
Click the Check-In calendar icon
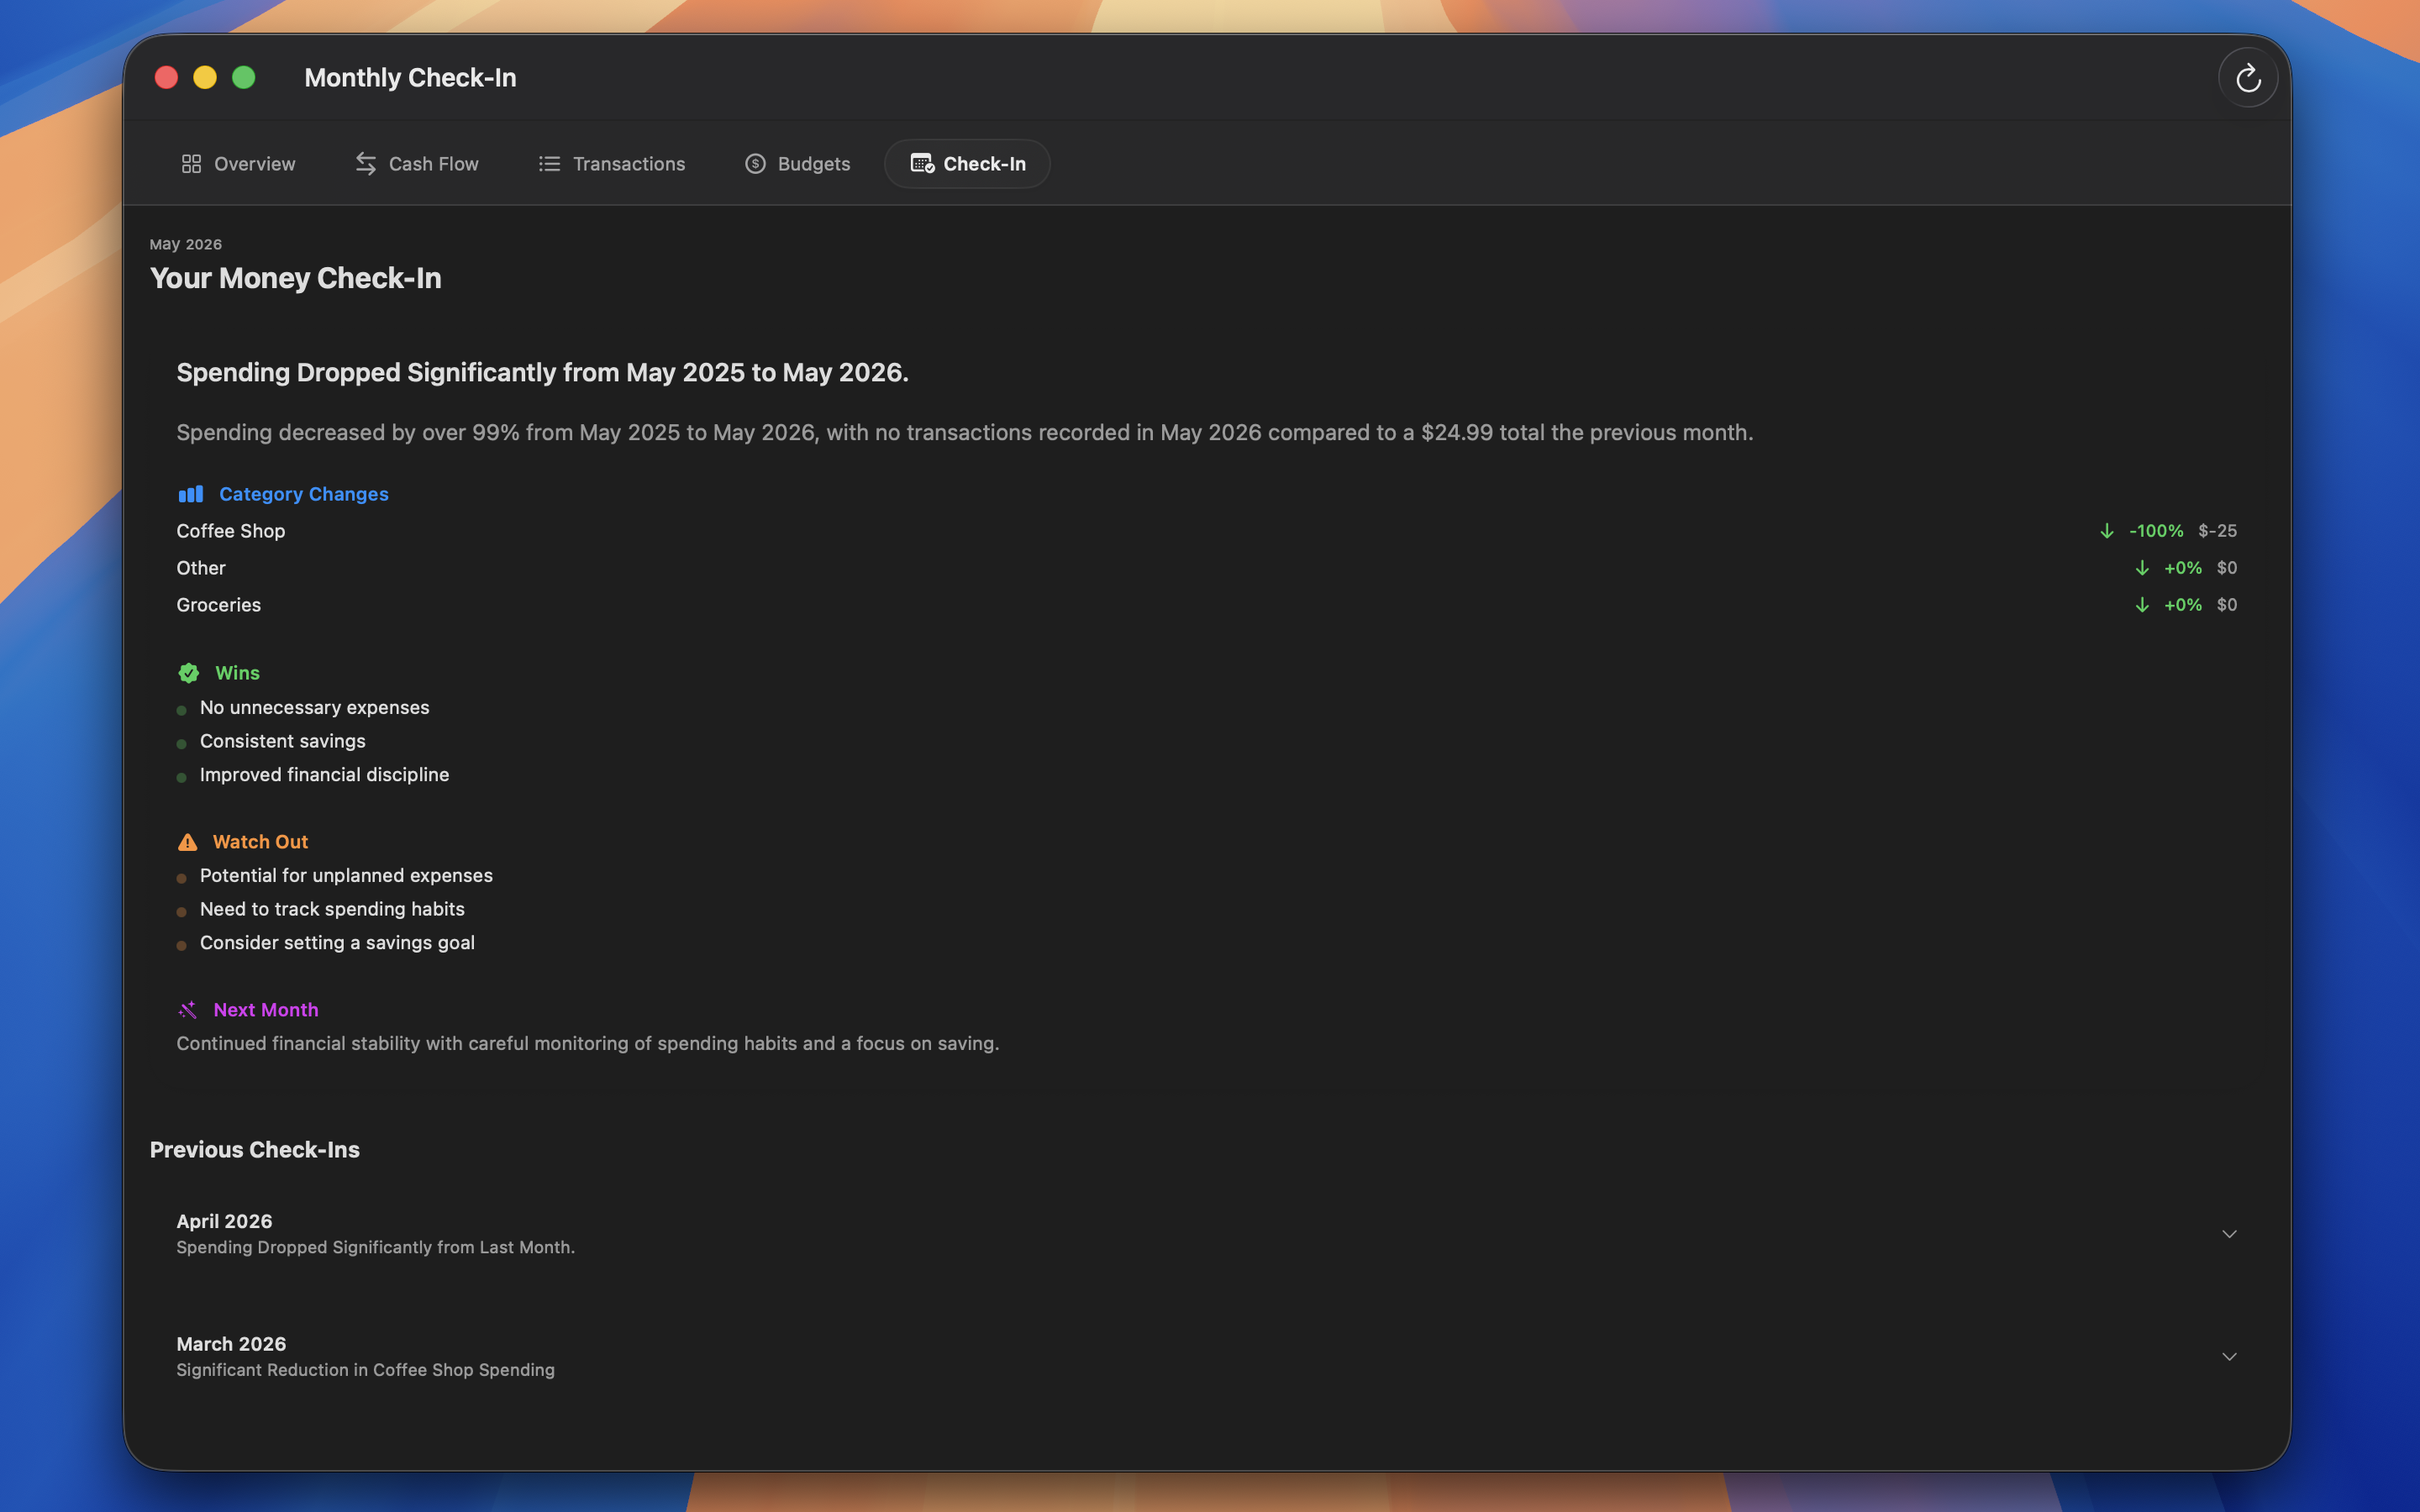coord(922,164)
